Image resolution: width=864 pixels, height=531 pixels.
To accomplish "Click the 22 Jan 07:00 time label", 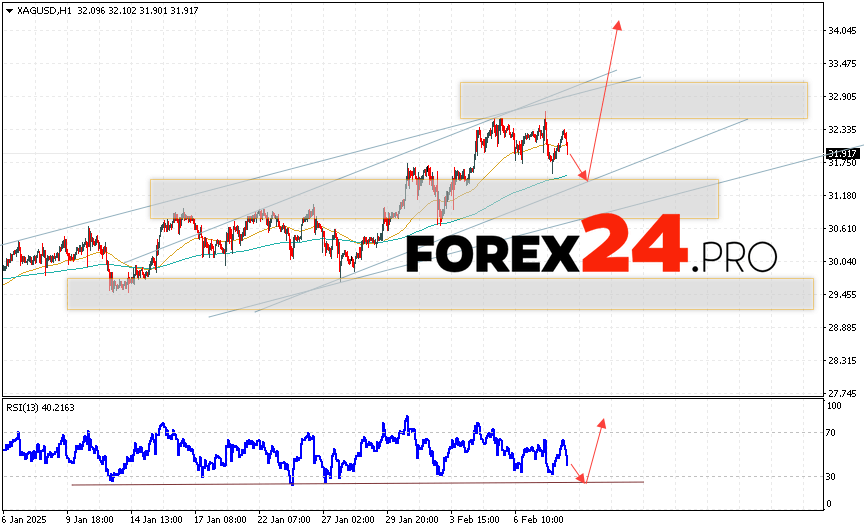I will pyautogui.click(x=284, y=520).
